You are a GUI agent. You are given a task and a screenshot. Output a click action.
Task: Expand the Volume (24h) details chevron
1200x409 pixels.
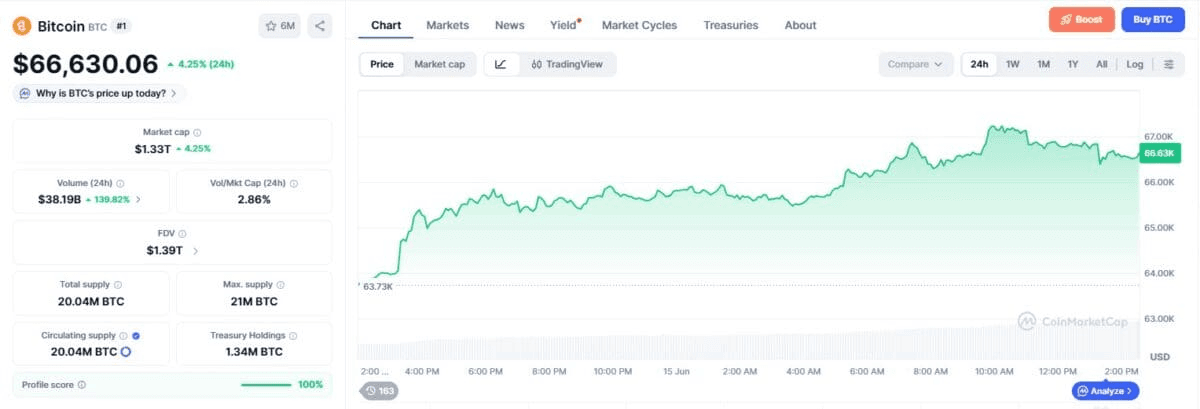click(138, 199)
